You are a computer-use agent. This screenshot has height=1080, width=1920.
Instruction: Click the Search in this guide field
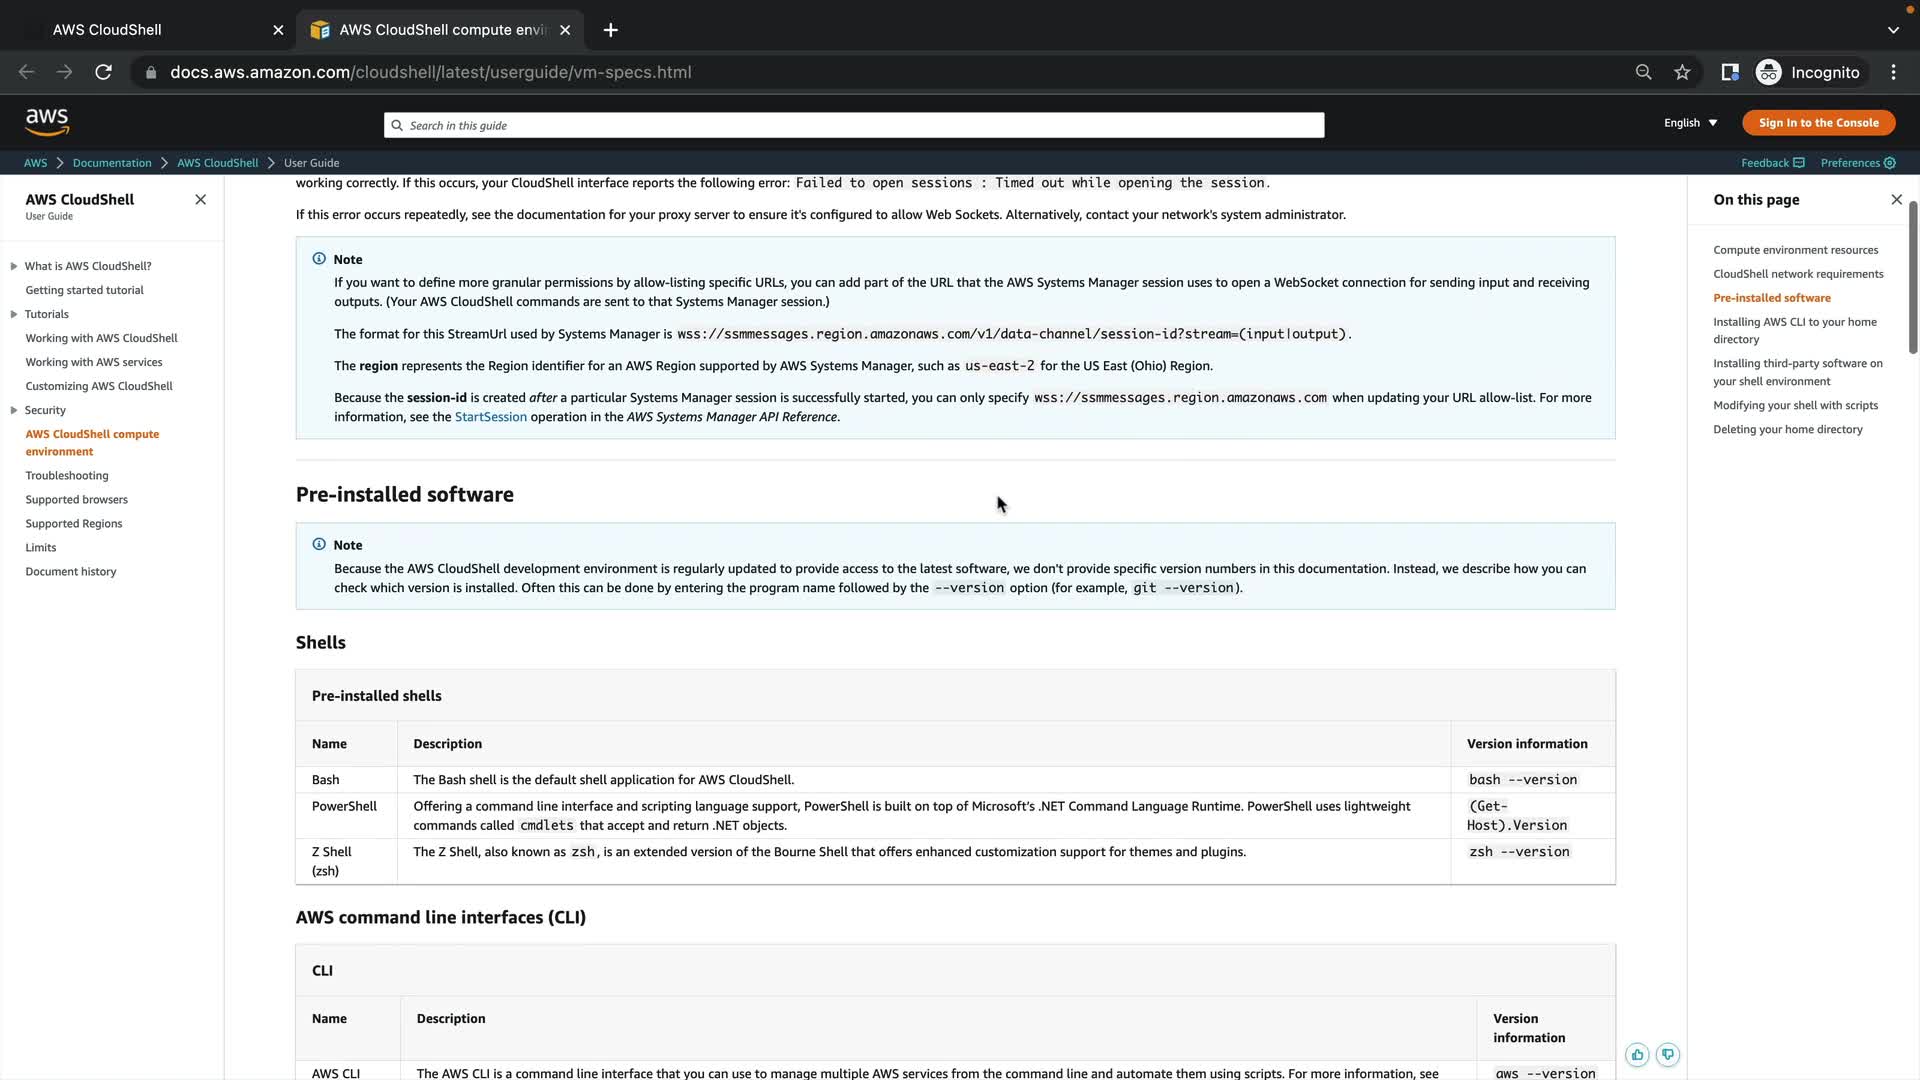coord(853,125)
